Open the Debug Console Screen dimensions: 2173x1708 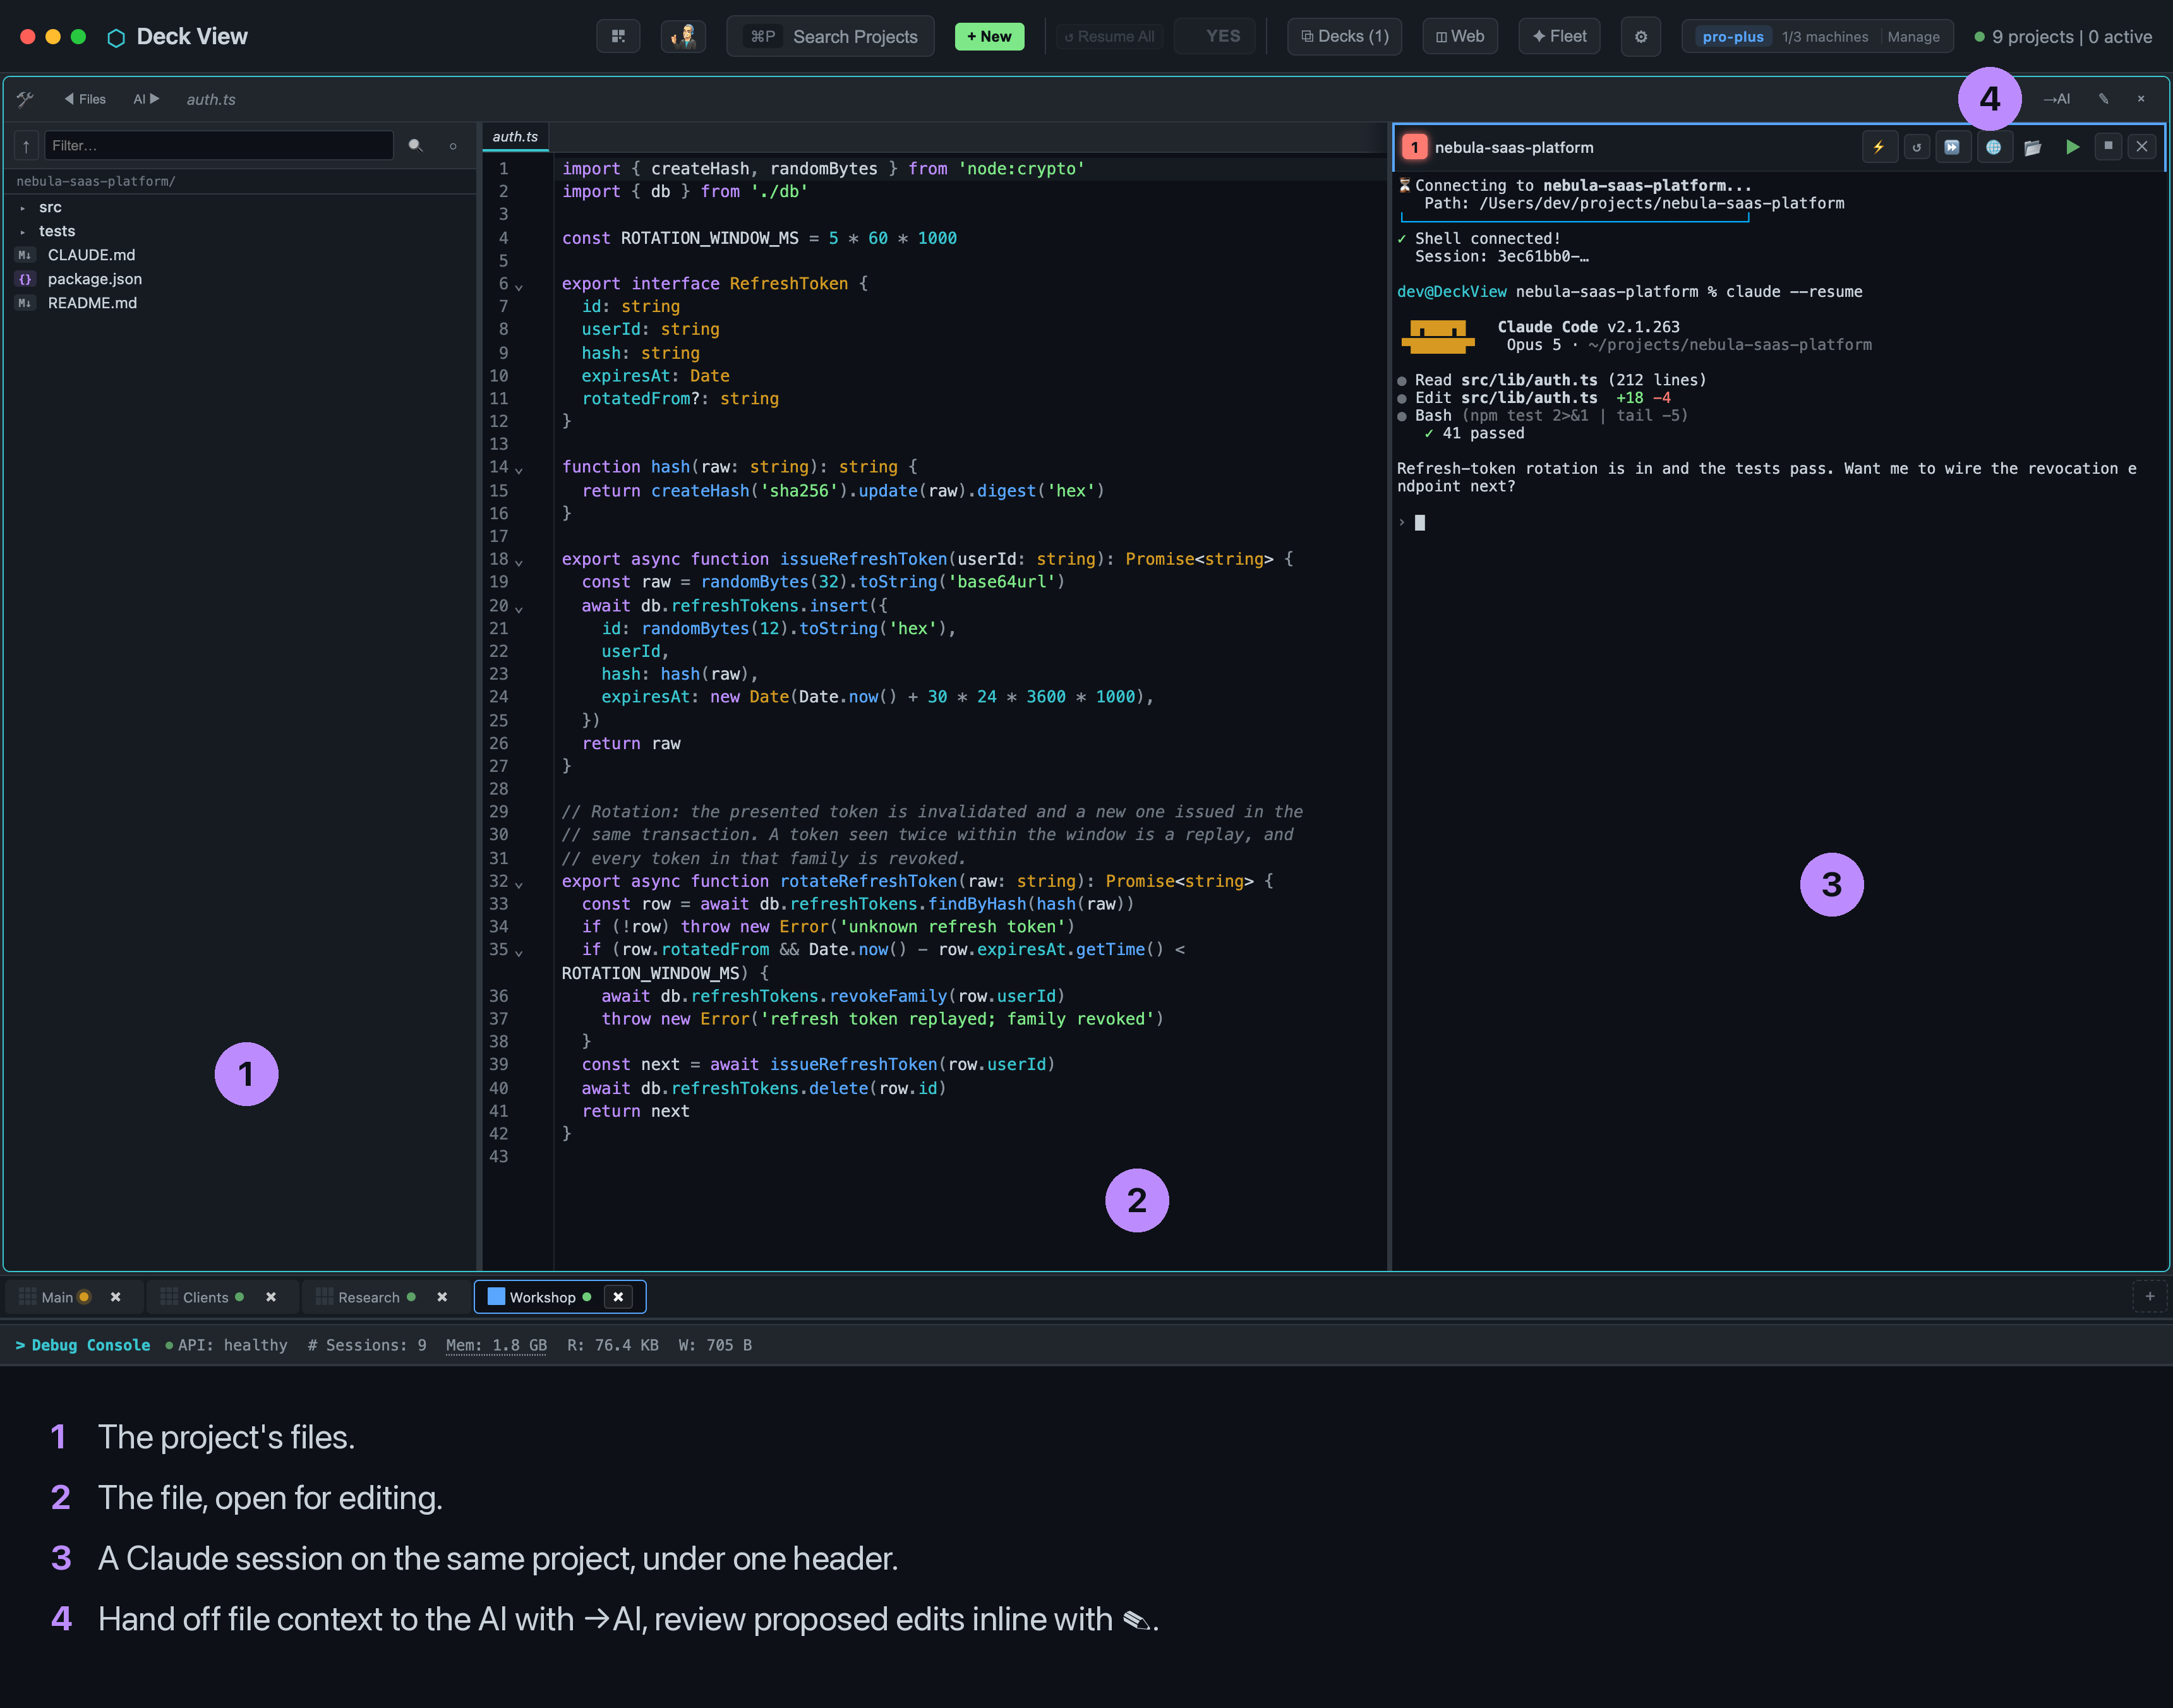tap(83, 1345)
